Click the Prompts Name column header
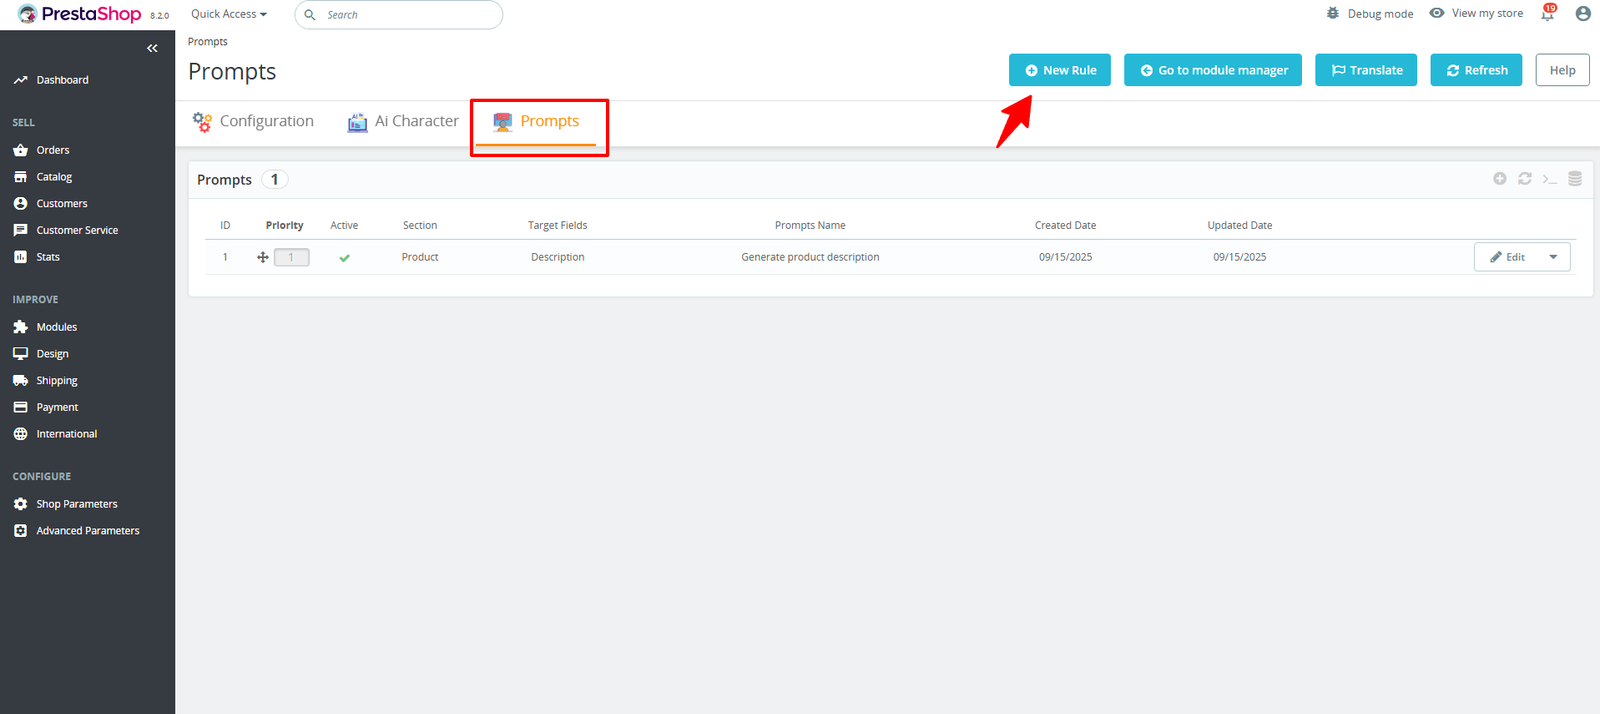Viewport: 1600px width, 714px height. point(810,226)
